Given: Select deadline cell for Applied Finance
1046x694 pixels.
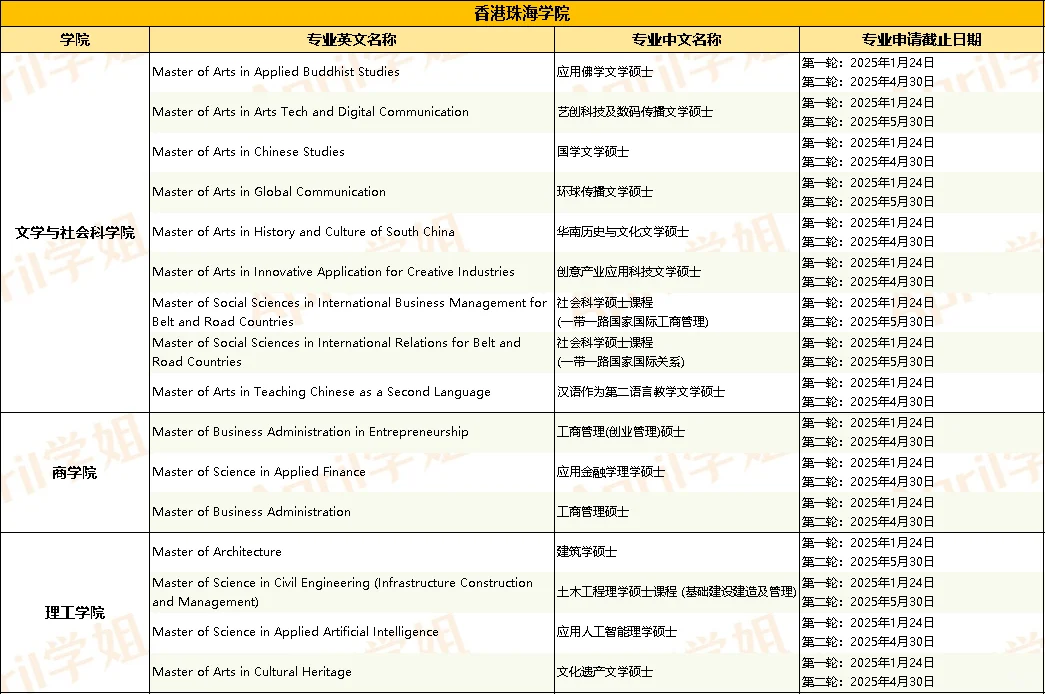Looking at the screenshot, I should pyautogui.click(x=921, y=472).
